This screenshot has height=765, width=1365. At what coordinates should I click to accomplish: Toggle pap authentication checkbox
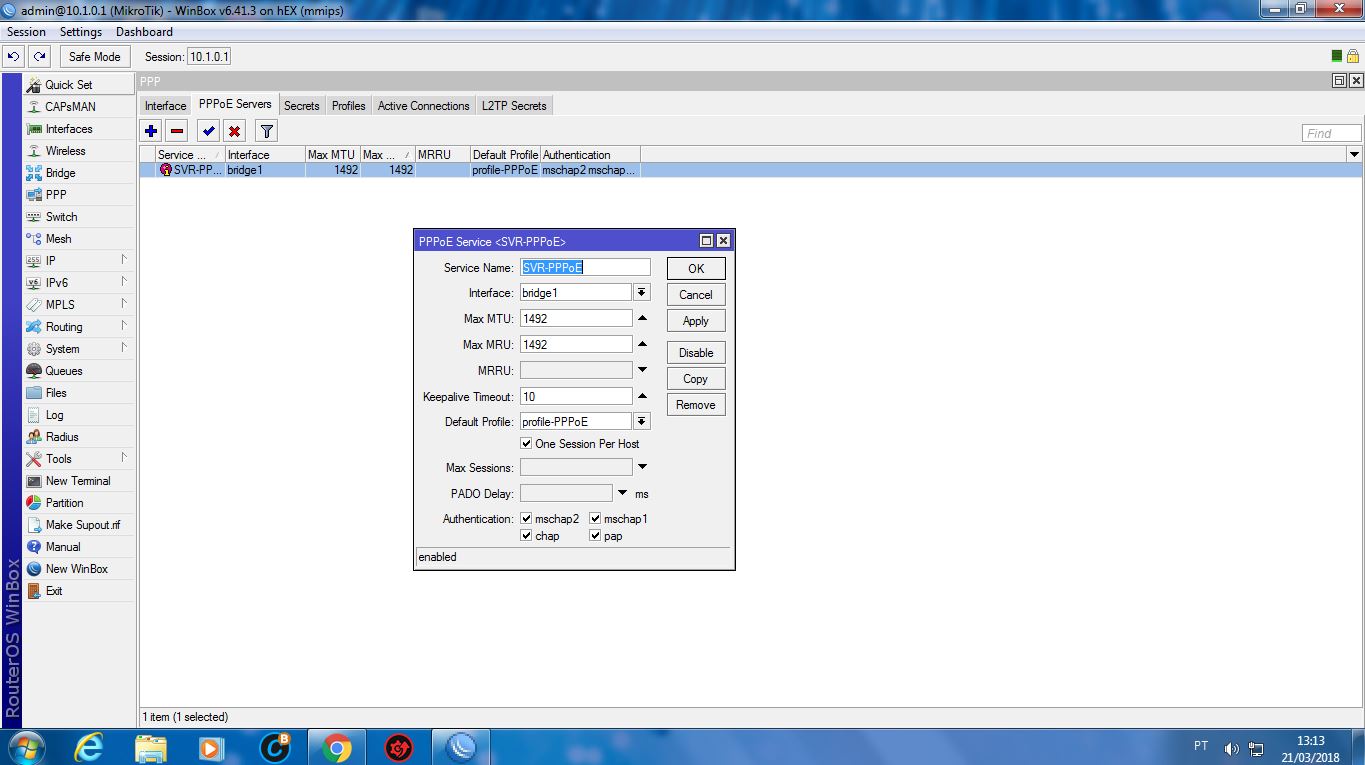pos(595,536)
